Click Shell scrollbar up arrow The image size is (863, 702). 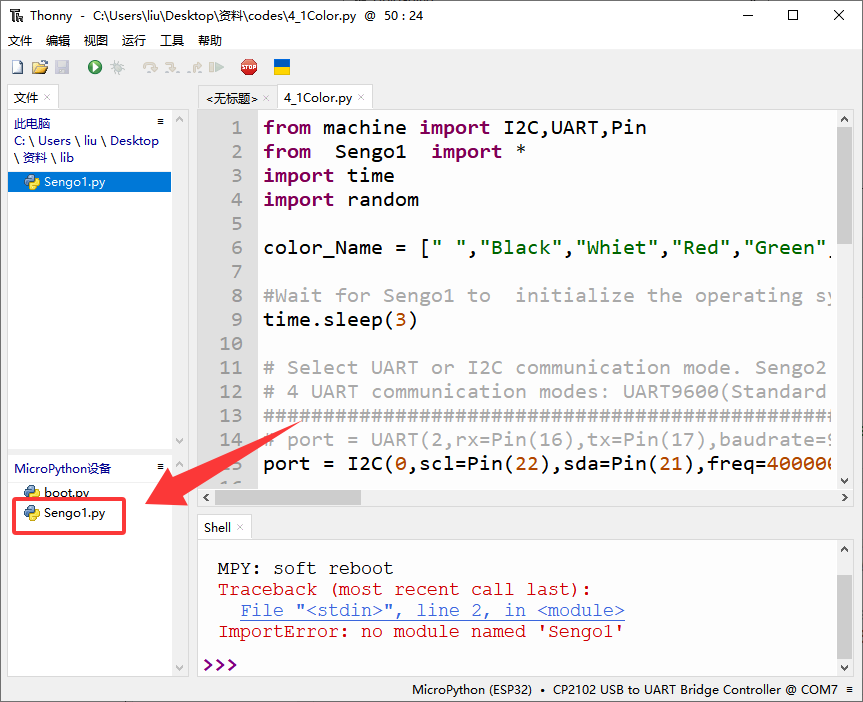844,549
